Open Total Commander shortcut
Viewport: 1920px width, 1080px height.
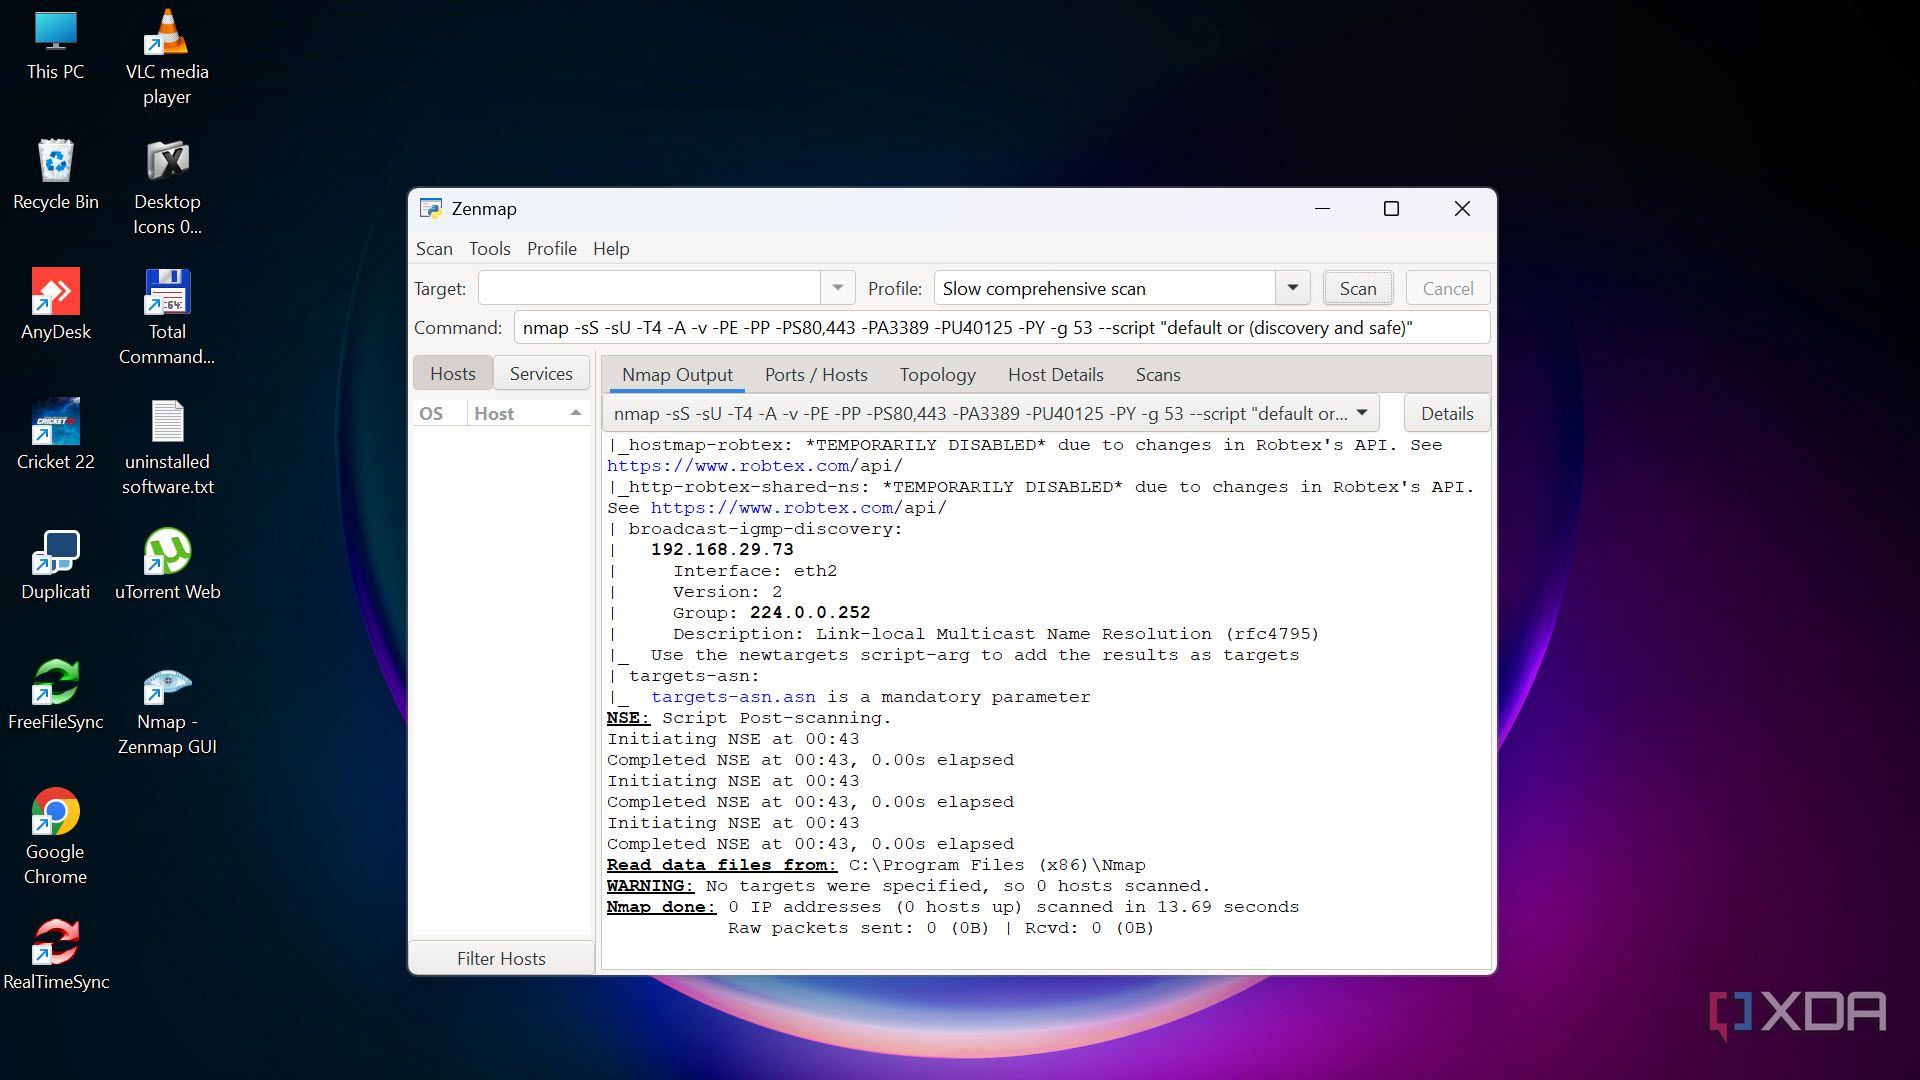[166, 295]
